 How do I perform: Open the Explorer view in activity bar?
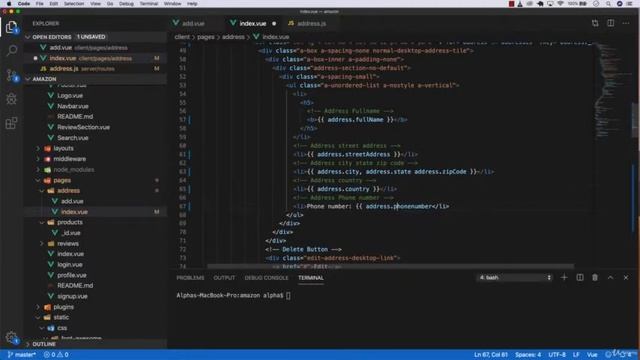pos(12,27)
